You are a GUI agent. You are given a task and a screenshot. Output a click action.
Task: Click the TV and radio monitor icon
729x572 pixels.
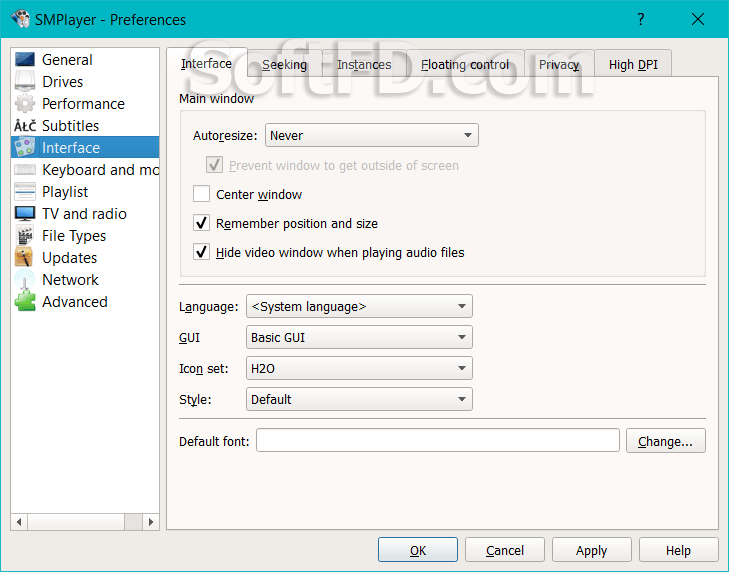point(25,213)
